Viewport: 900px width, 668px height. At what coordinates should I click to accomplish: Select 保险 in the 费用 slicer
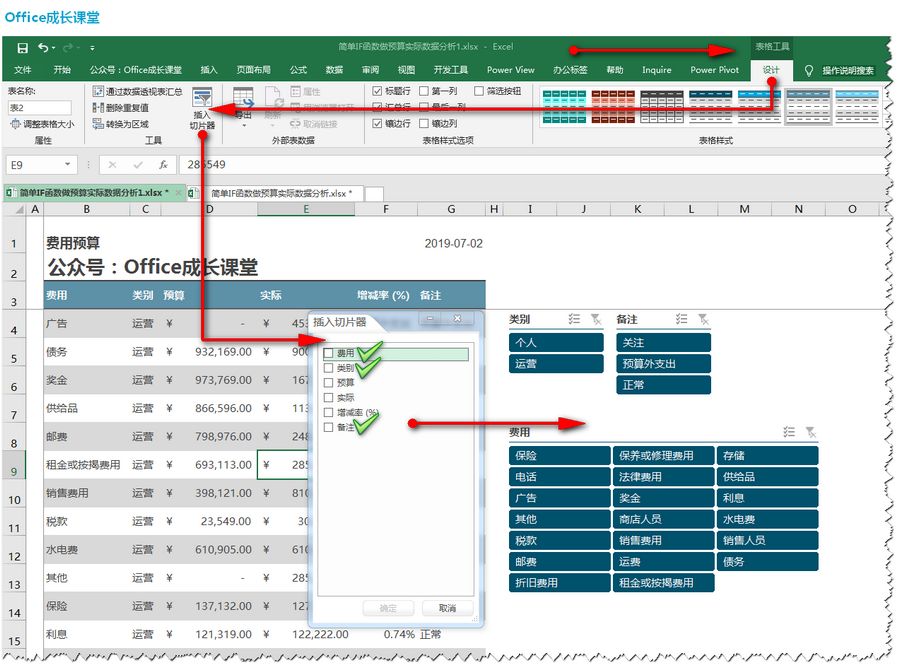click(x=559, y=456)
